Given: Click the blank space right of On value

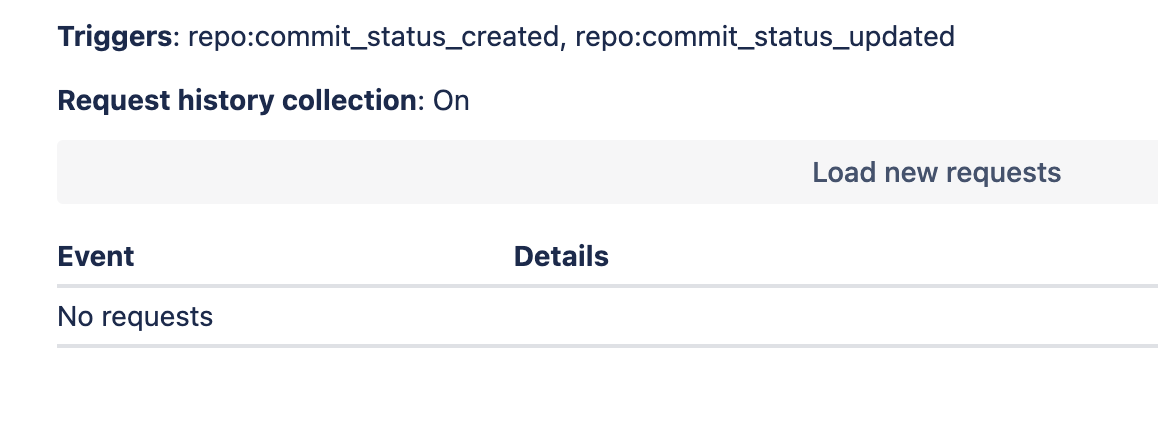Looking at the screenshot, I should coord(812,101).
